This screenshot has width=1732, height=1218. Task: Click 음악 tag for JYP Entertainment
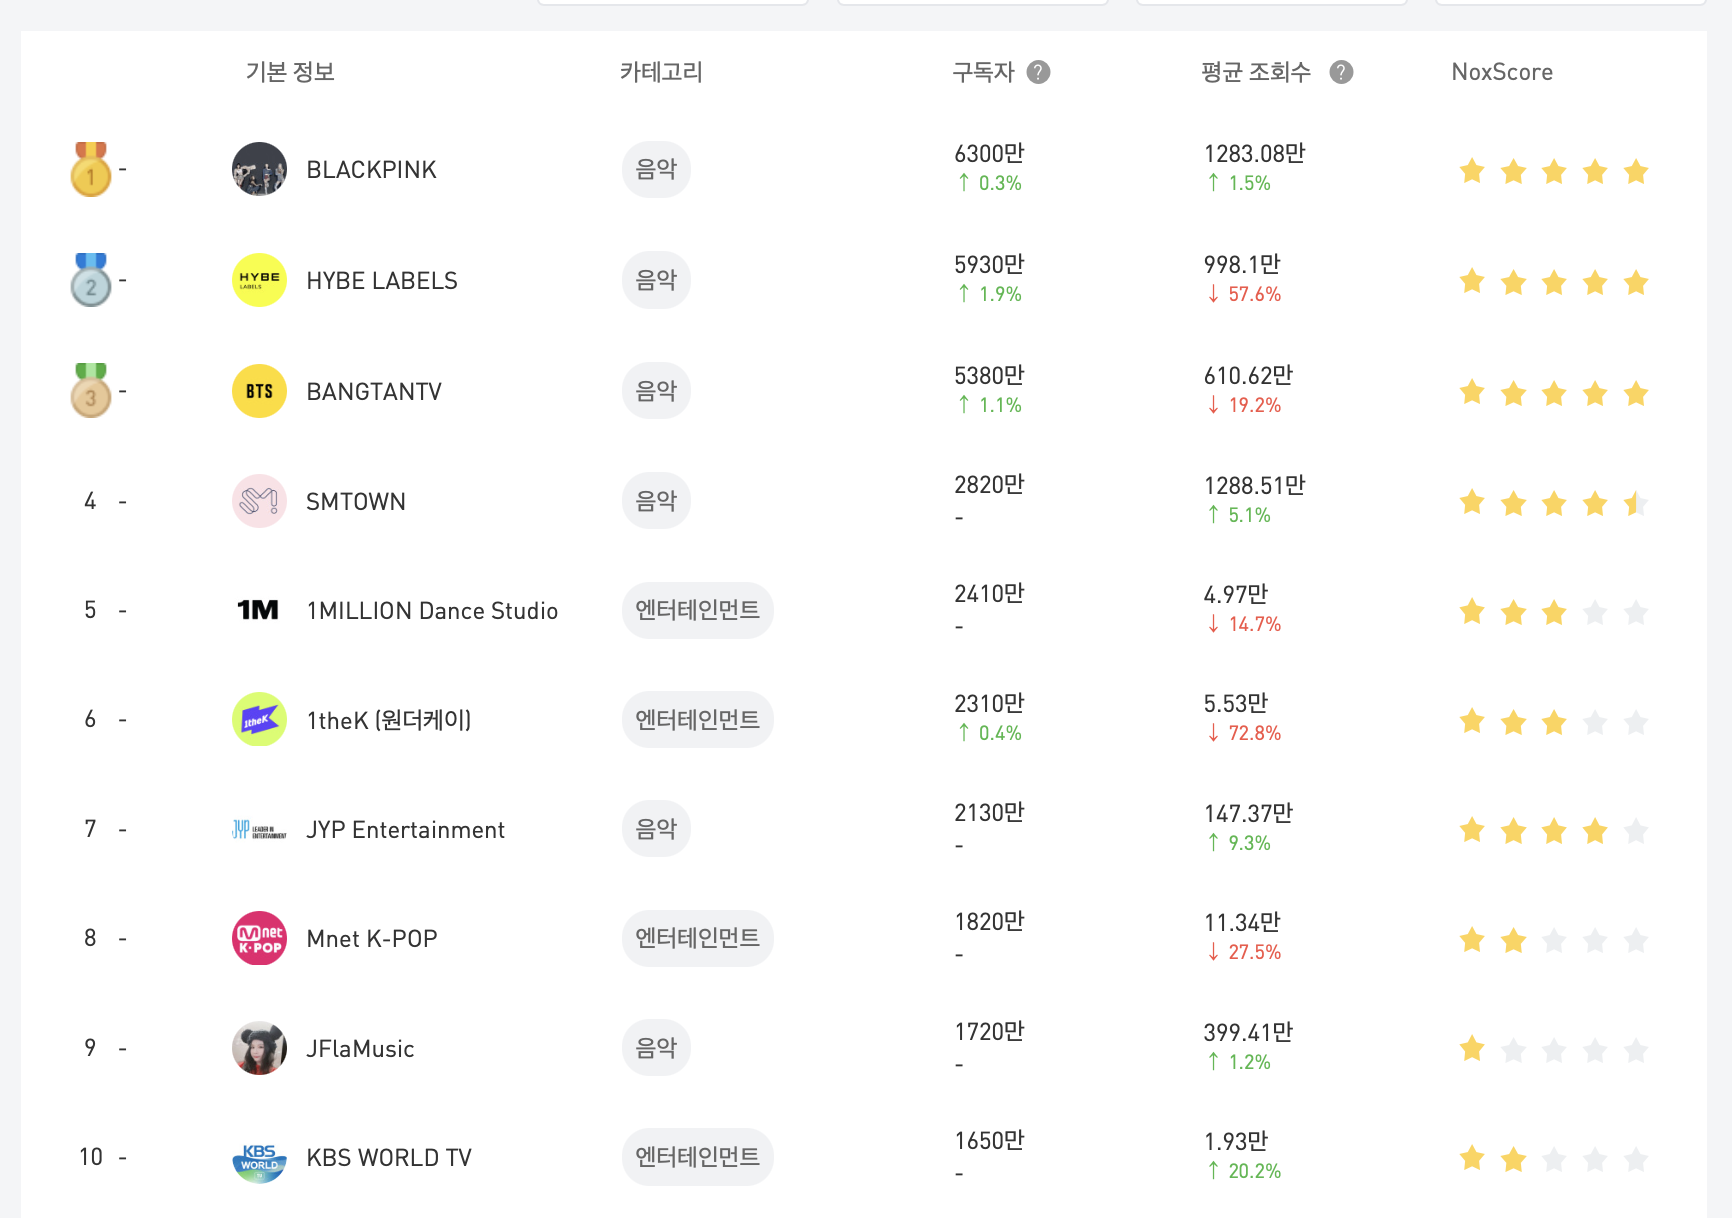[656, 829]
